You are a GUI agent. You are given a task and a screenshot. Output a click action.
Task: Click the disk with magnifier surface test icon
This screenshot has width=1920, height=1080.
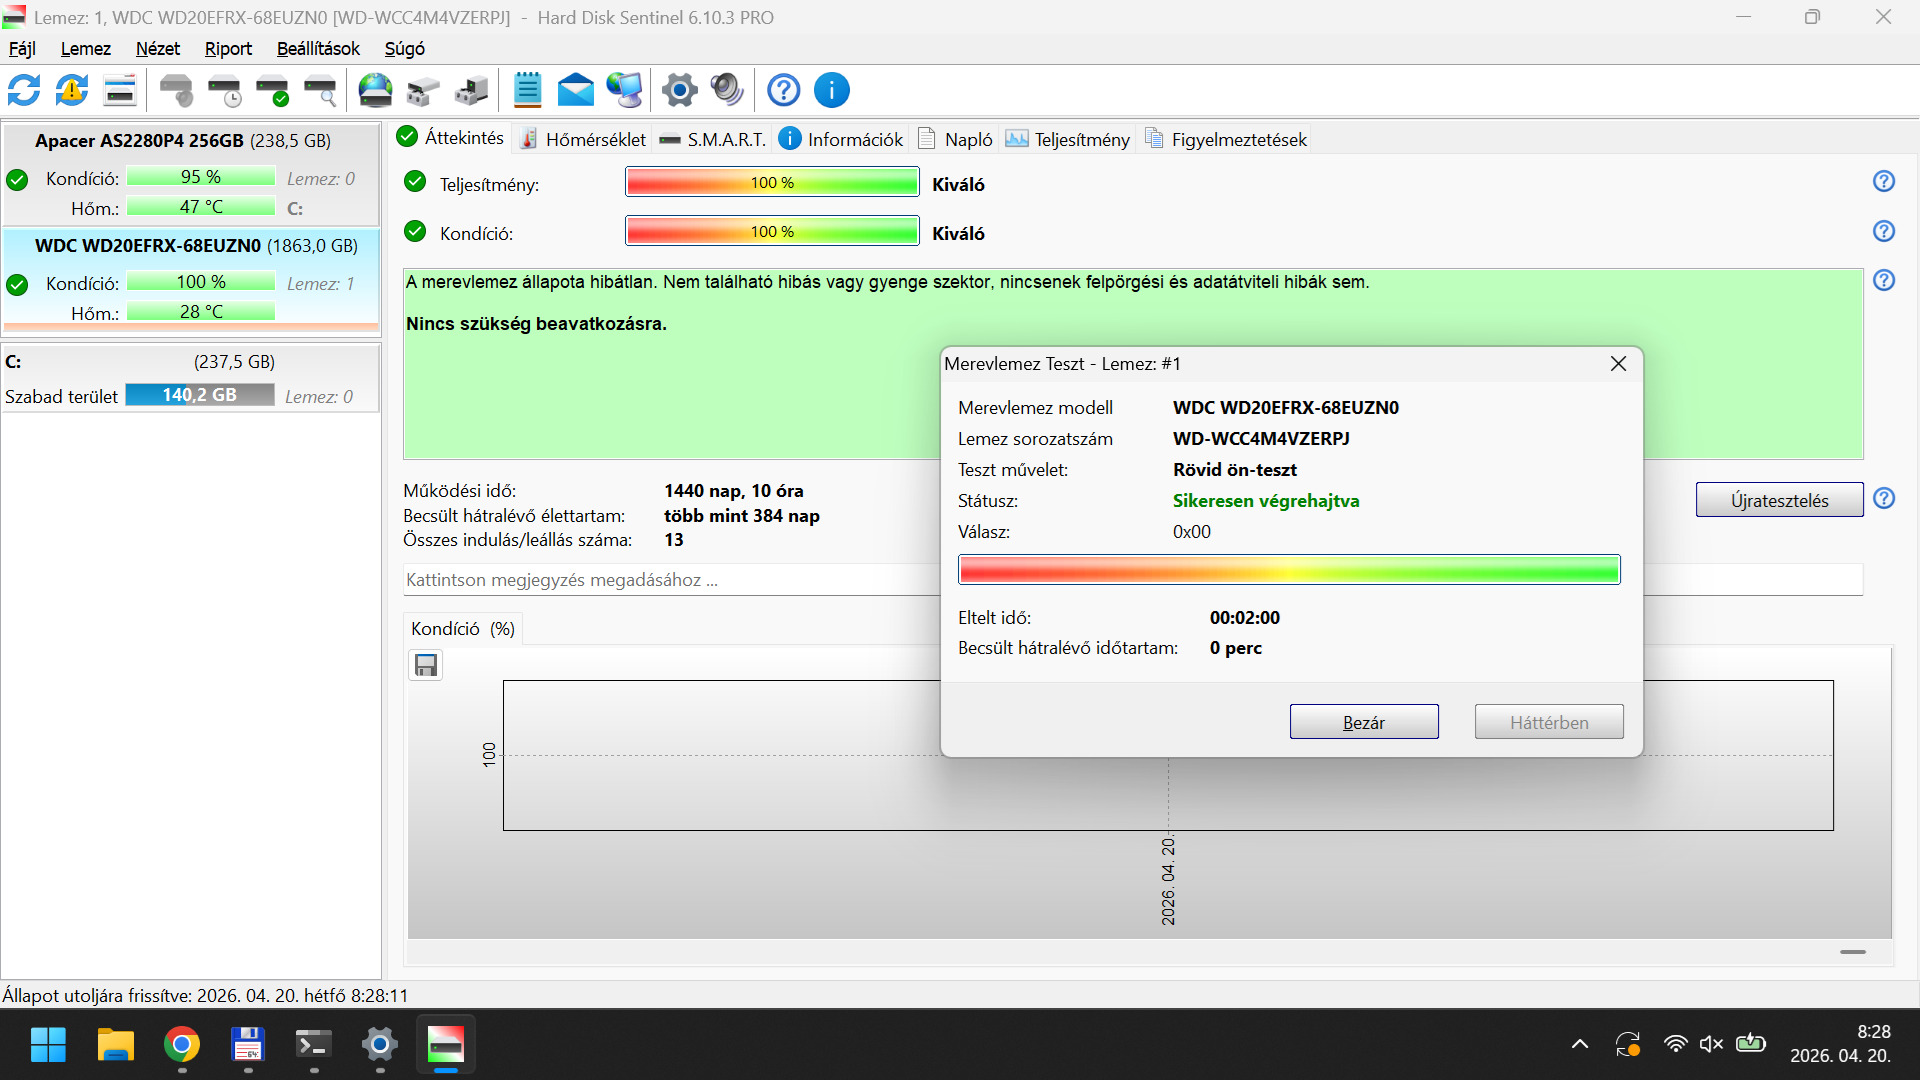coord(320,90)
